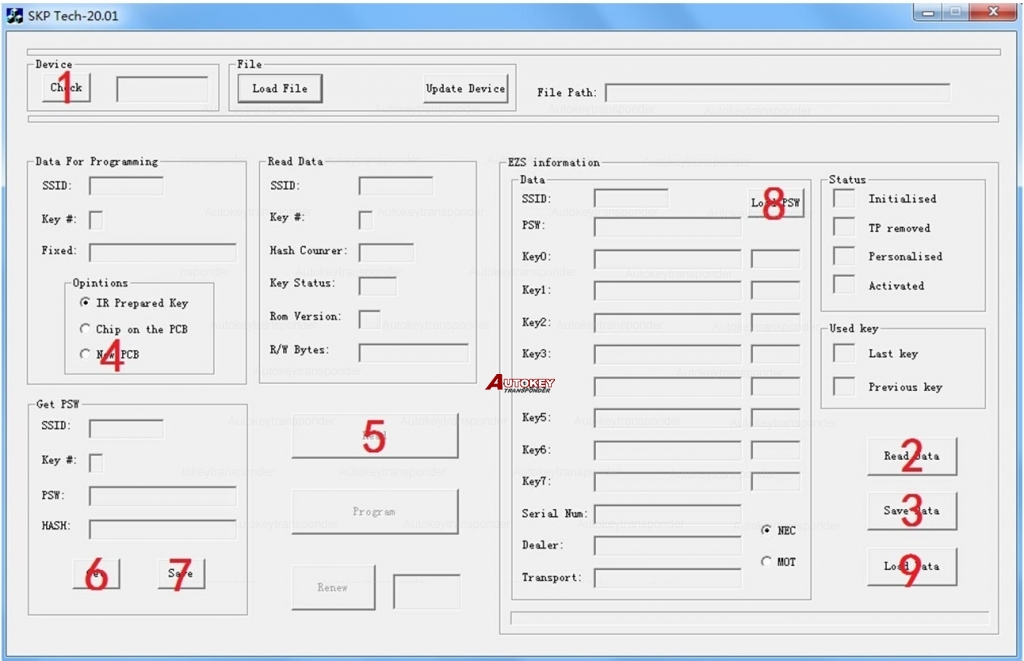Check the Personalised status box
This screenshot has width=1024, height=661.
click(845, 256)
